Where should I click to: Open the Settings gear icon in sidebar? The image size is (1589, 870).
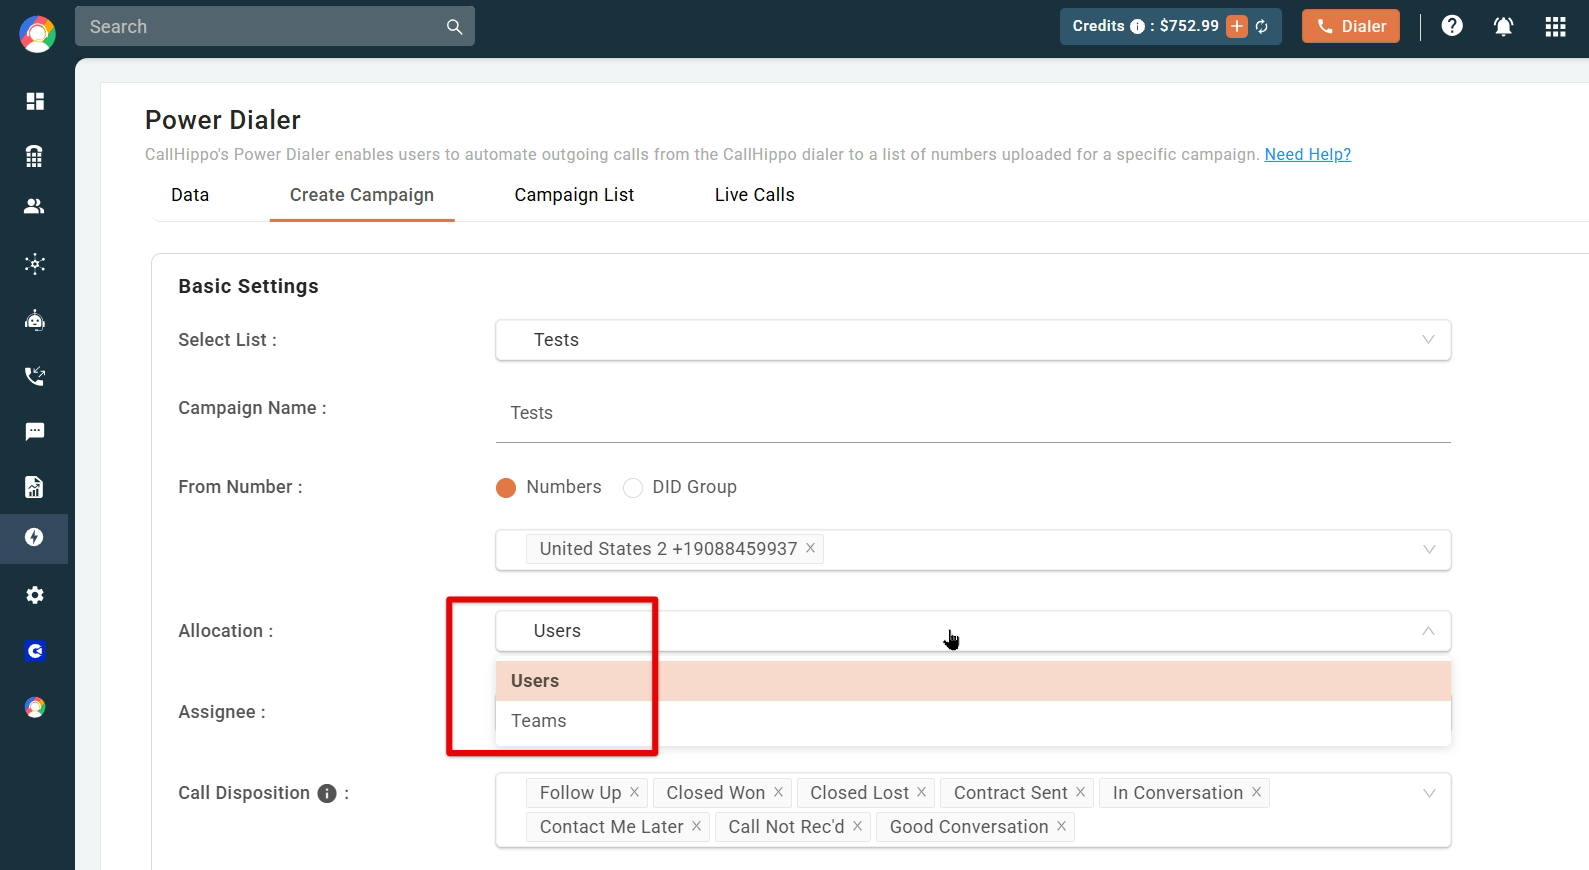click(x=35, y=595)
